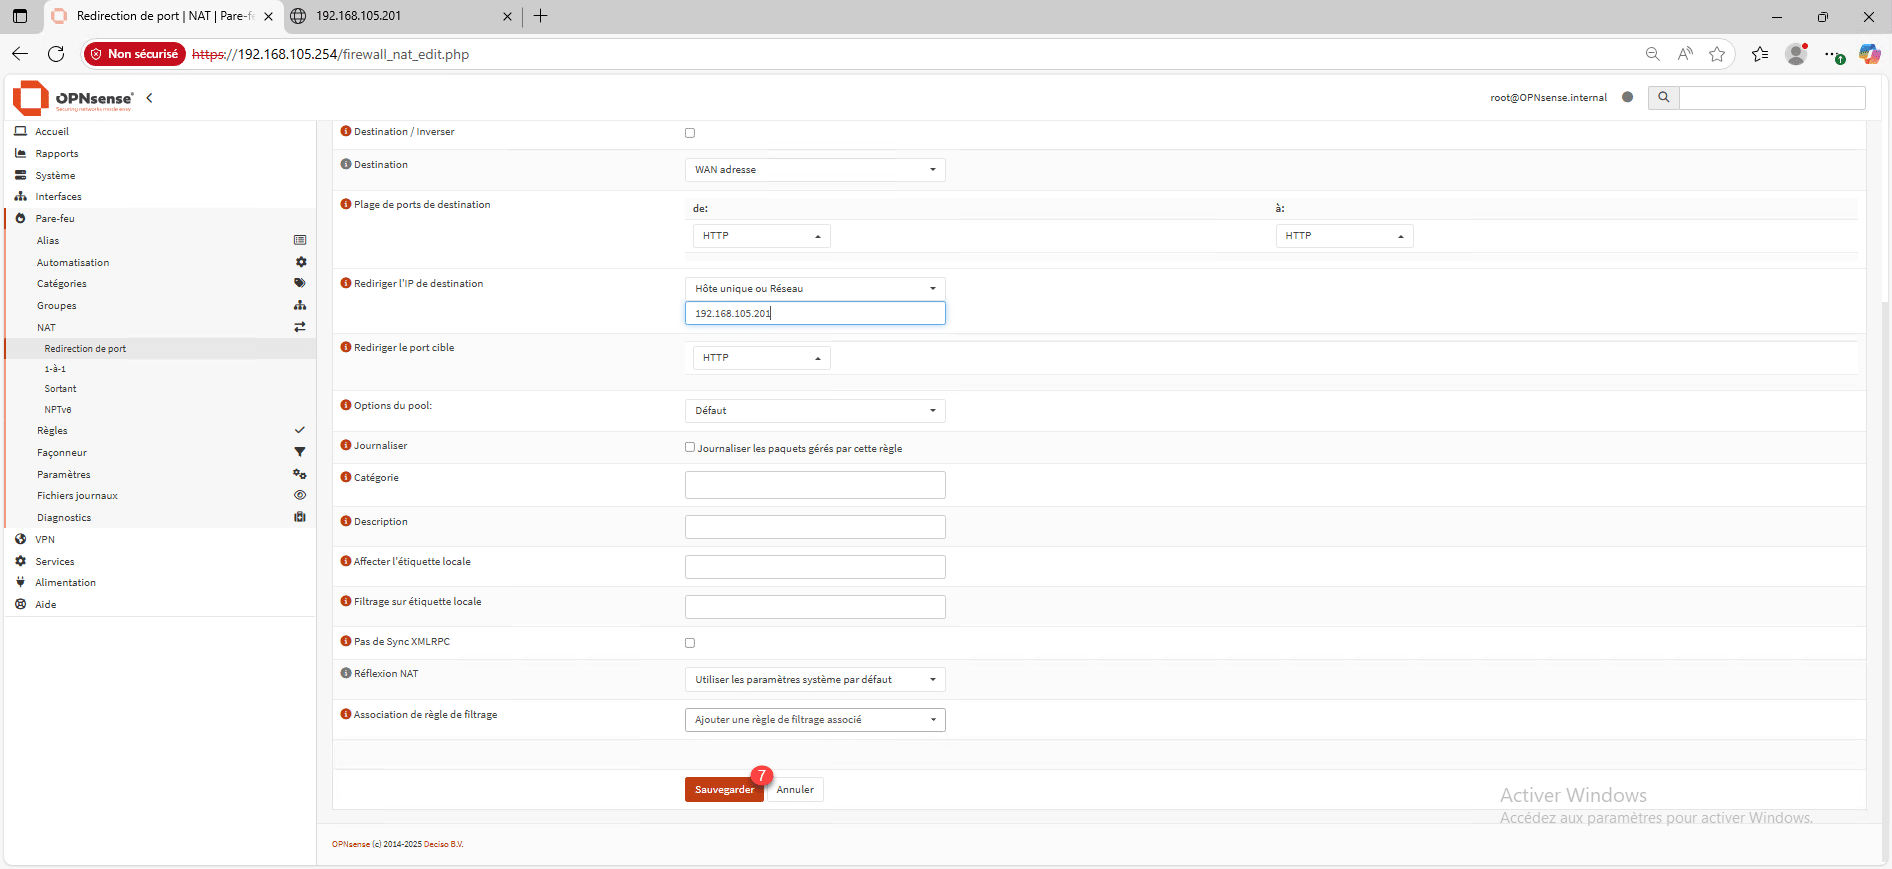The image size is (1892, 869).
Task: Collapse the sidebar with the chevron icon
Action: 150,98
